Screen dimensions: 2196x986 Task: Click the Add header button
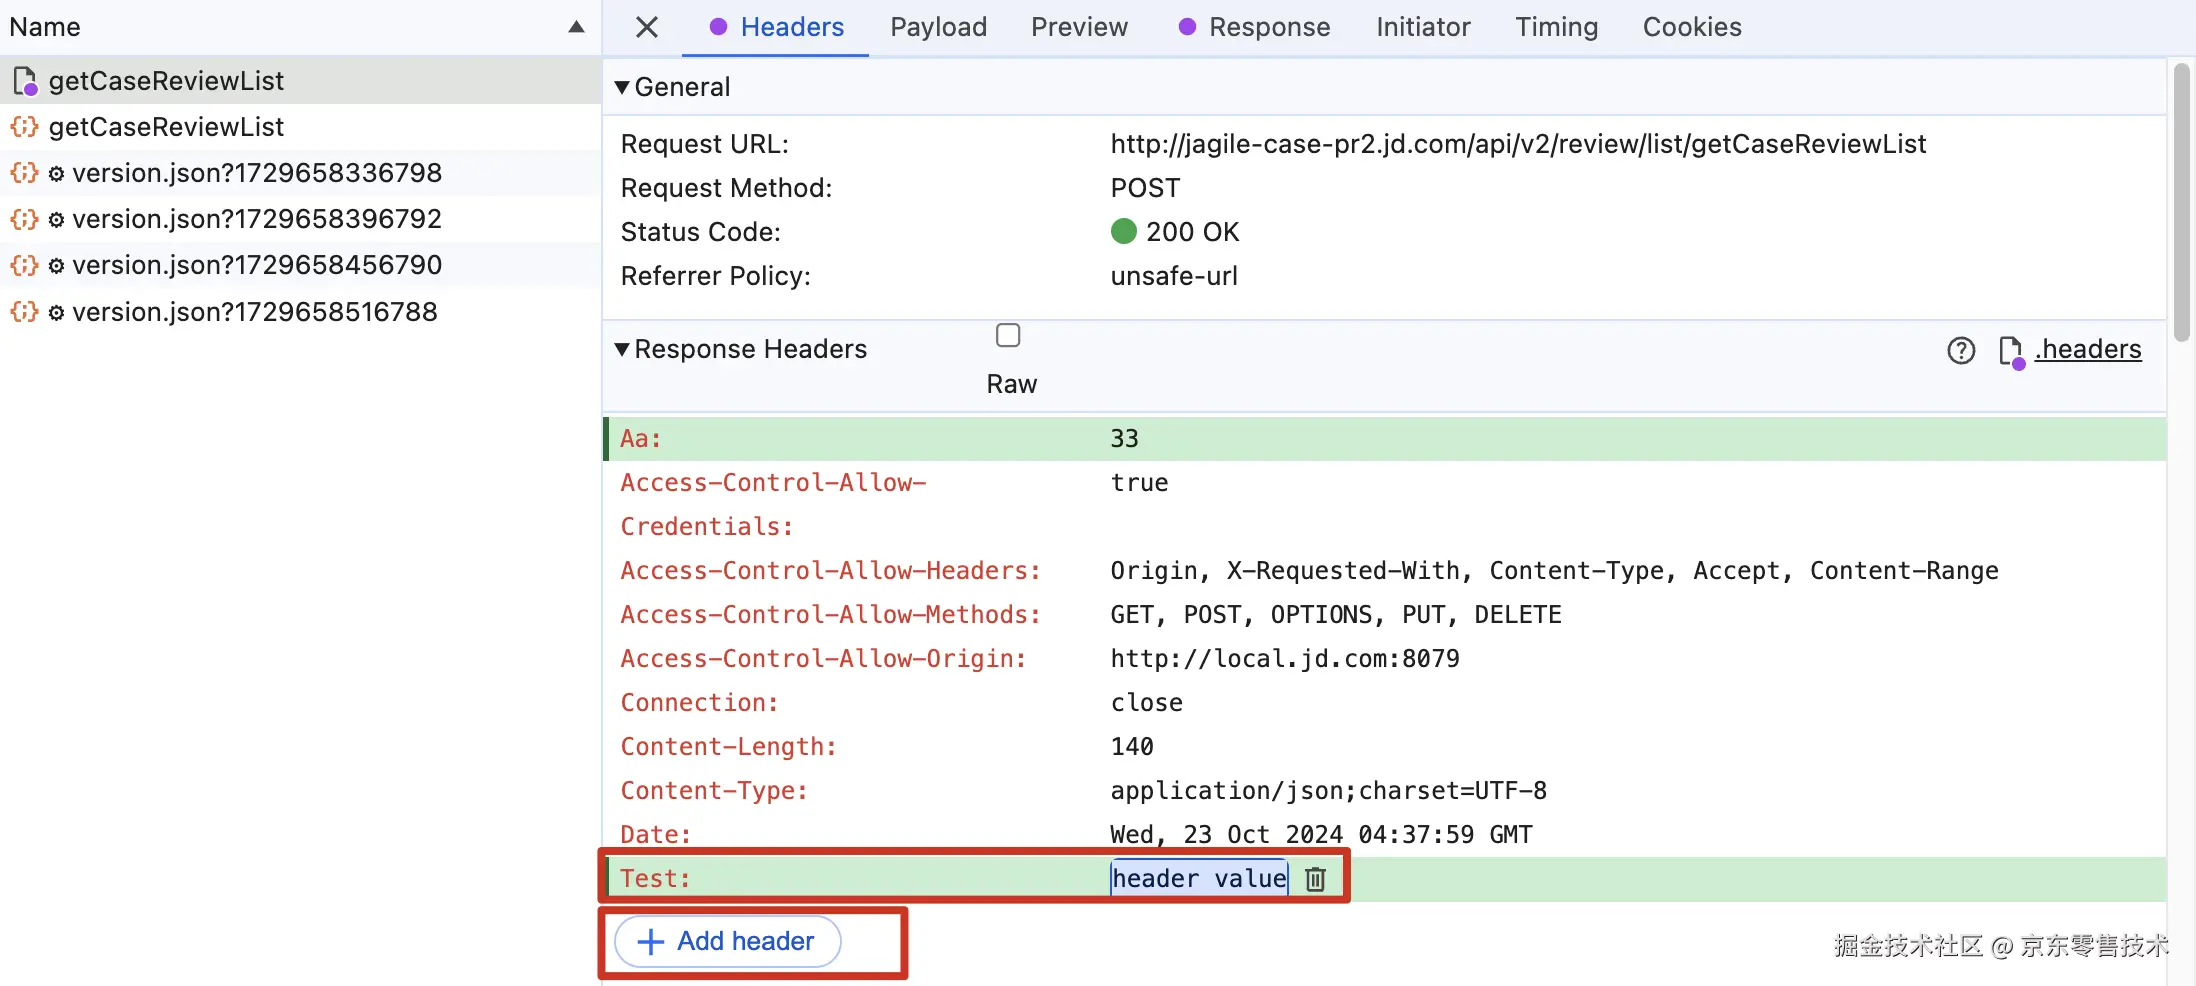728,942
